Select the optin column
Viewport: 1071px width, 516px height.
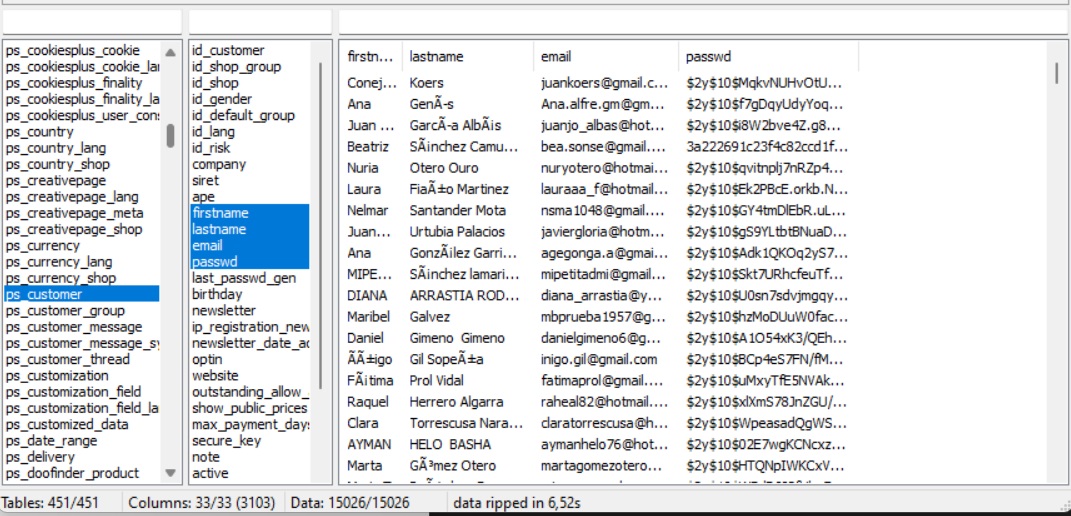249,359
